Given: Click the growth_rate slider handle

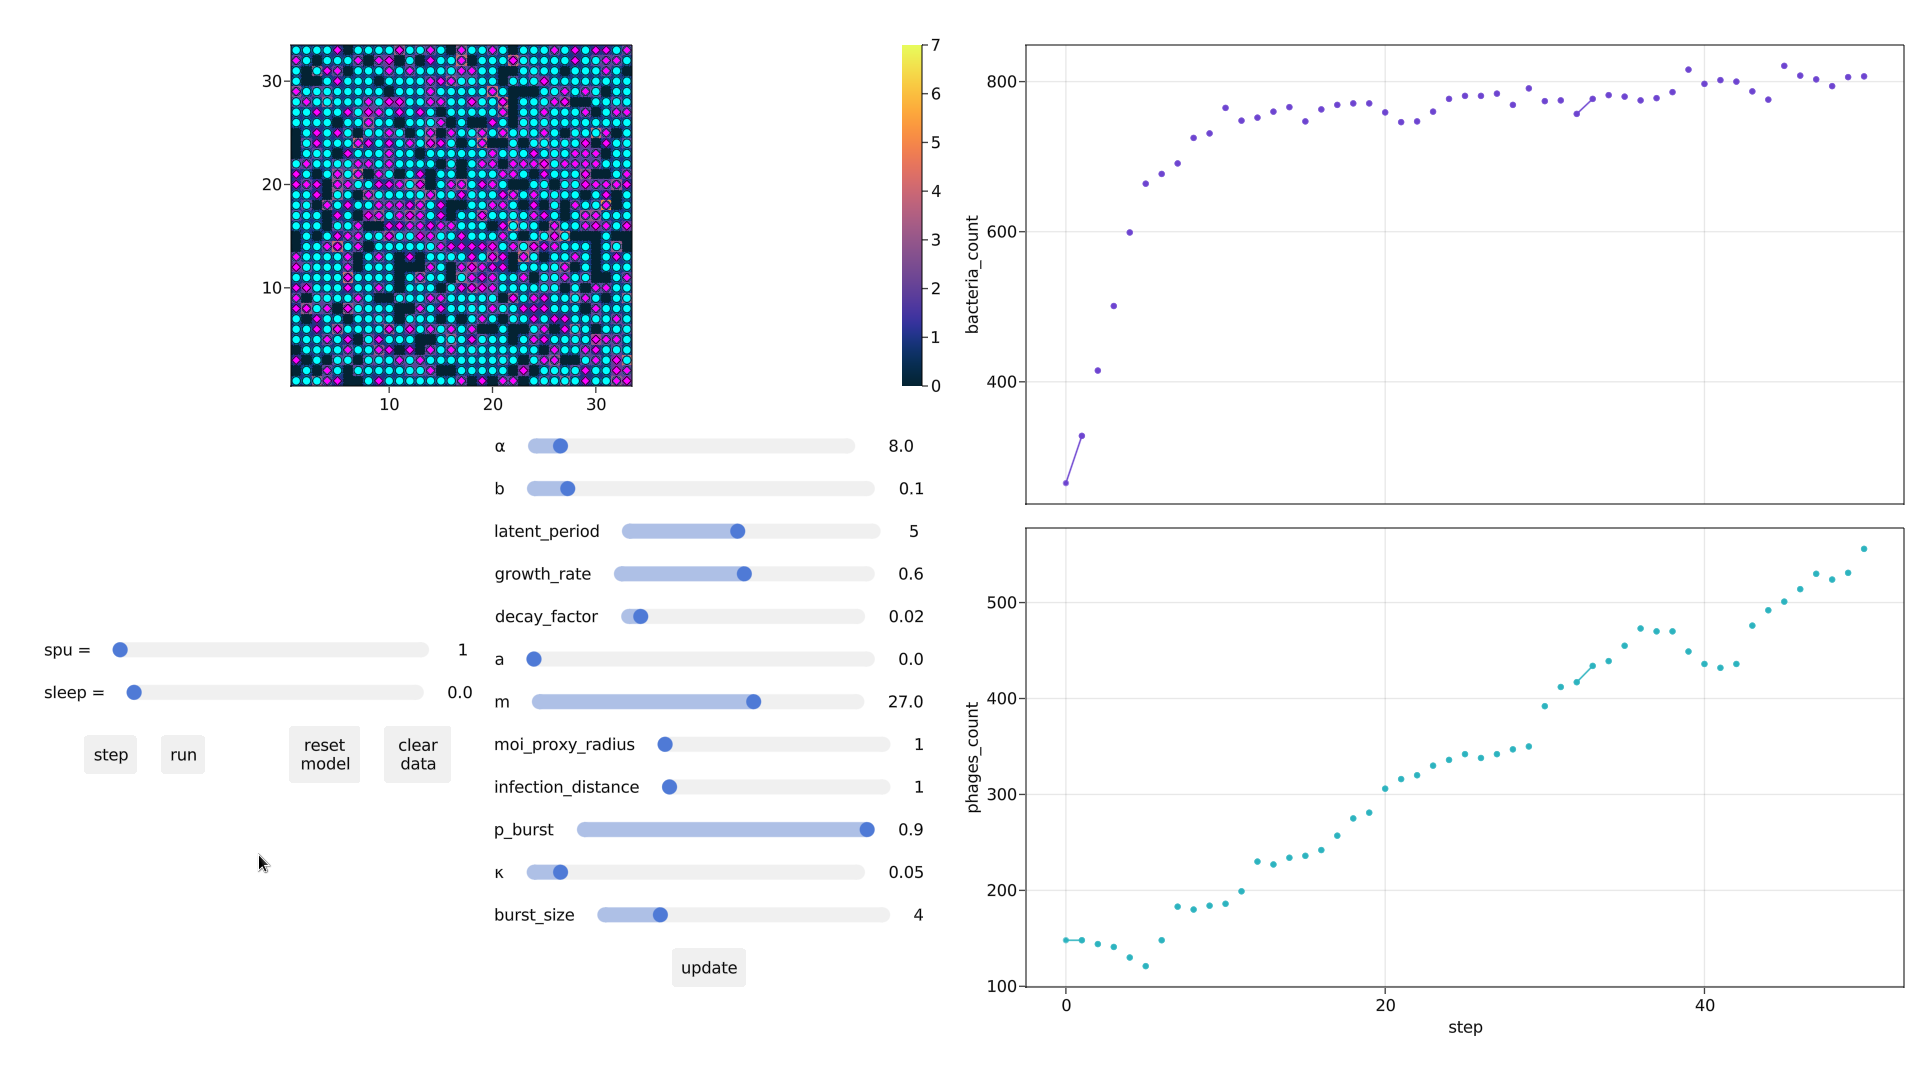Looking at the screenshot, I should (x=745, y=574).
